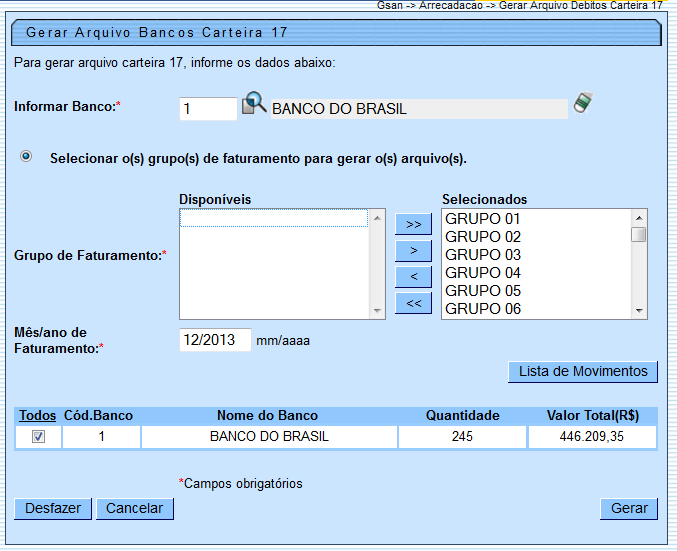Remove all groups with << button
Screen dimensions: 677x551
[x=413, y=303]
